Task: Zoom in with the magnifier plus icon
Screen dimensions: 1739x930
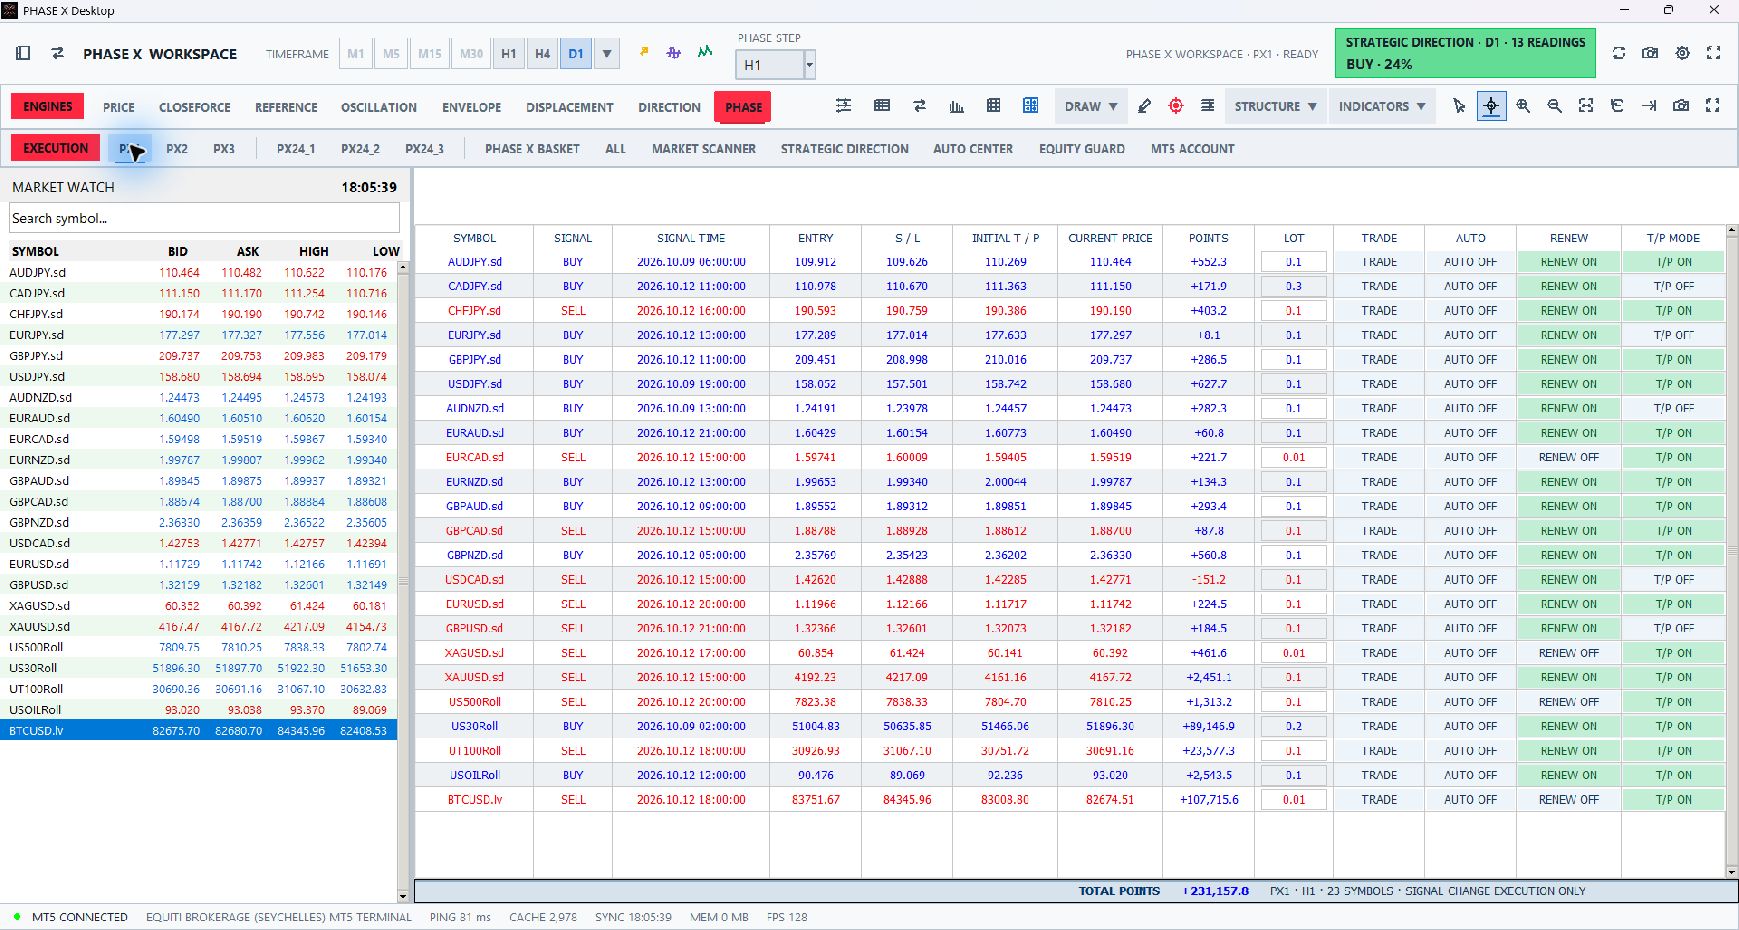Action: tap(1523, 106)
